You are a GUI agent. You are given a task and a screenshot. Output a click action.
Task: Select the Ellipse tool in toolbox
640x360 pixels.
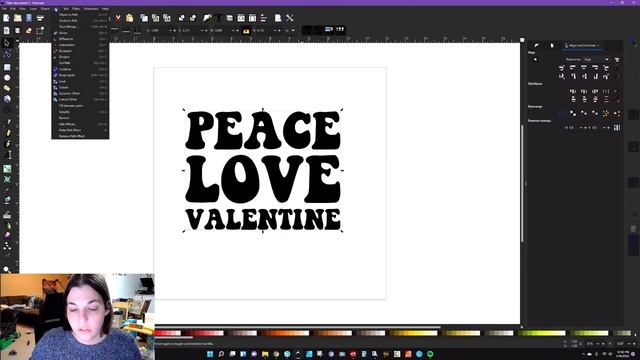click(x=7, y=78)
